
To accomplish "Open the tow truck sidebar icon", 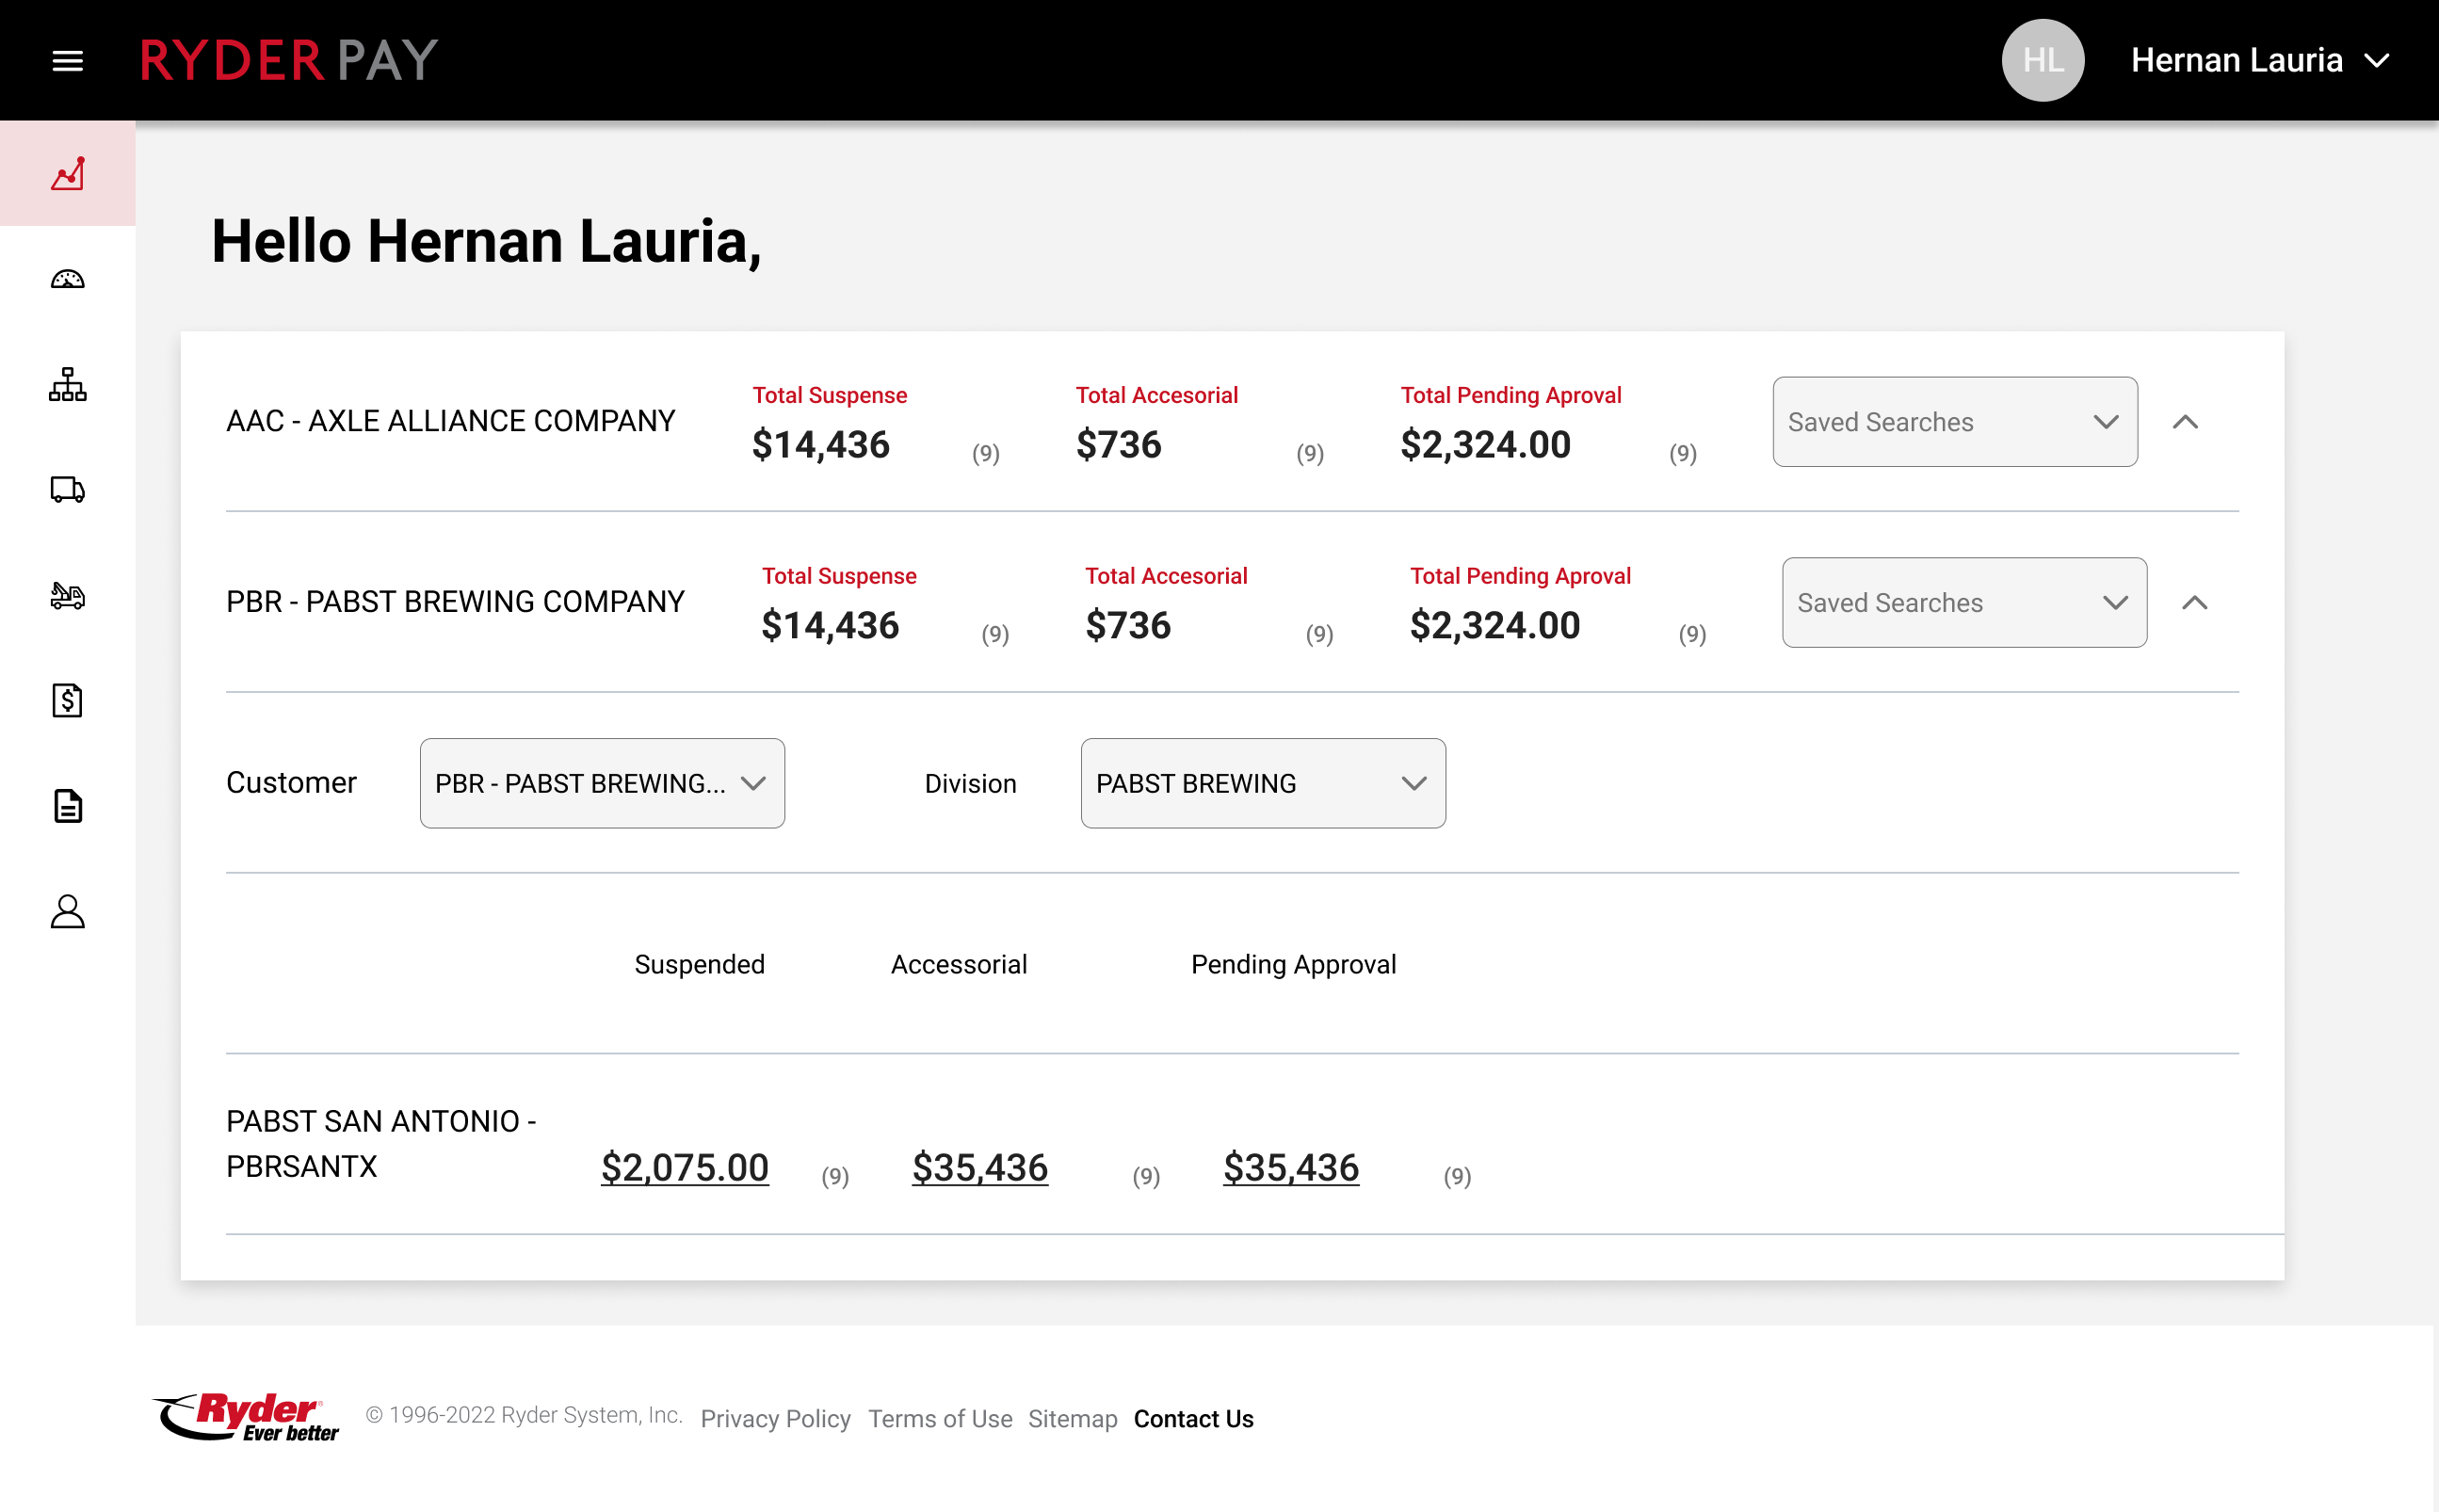I will (67, 596).
